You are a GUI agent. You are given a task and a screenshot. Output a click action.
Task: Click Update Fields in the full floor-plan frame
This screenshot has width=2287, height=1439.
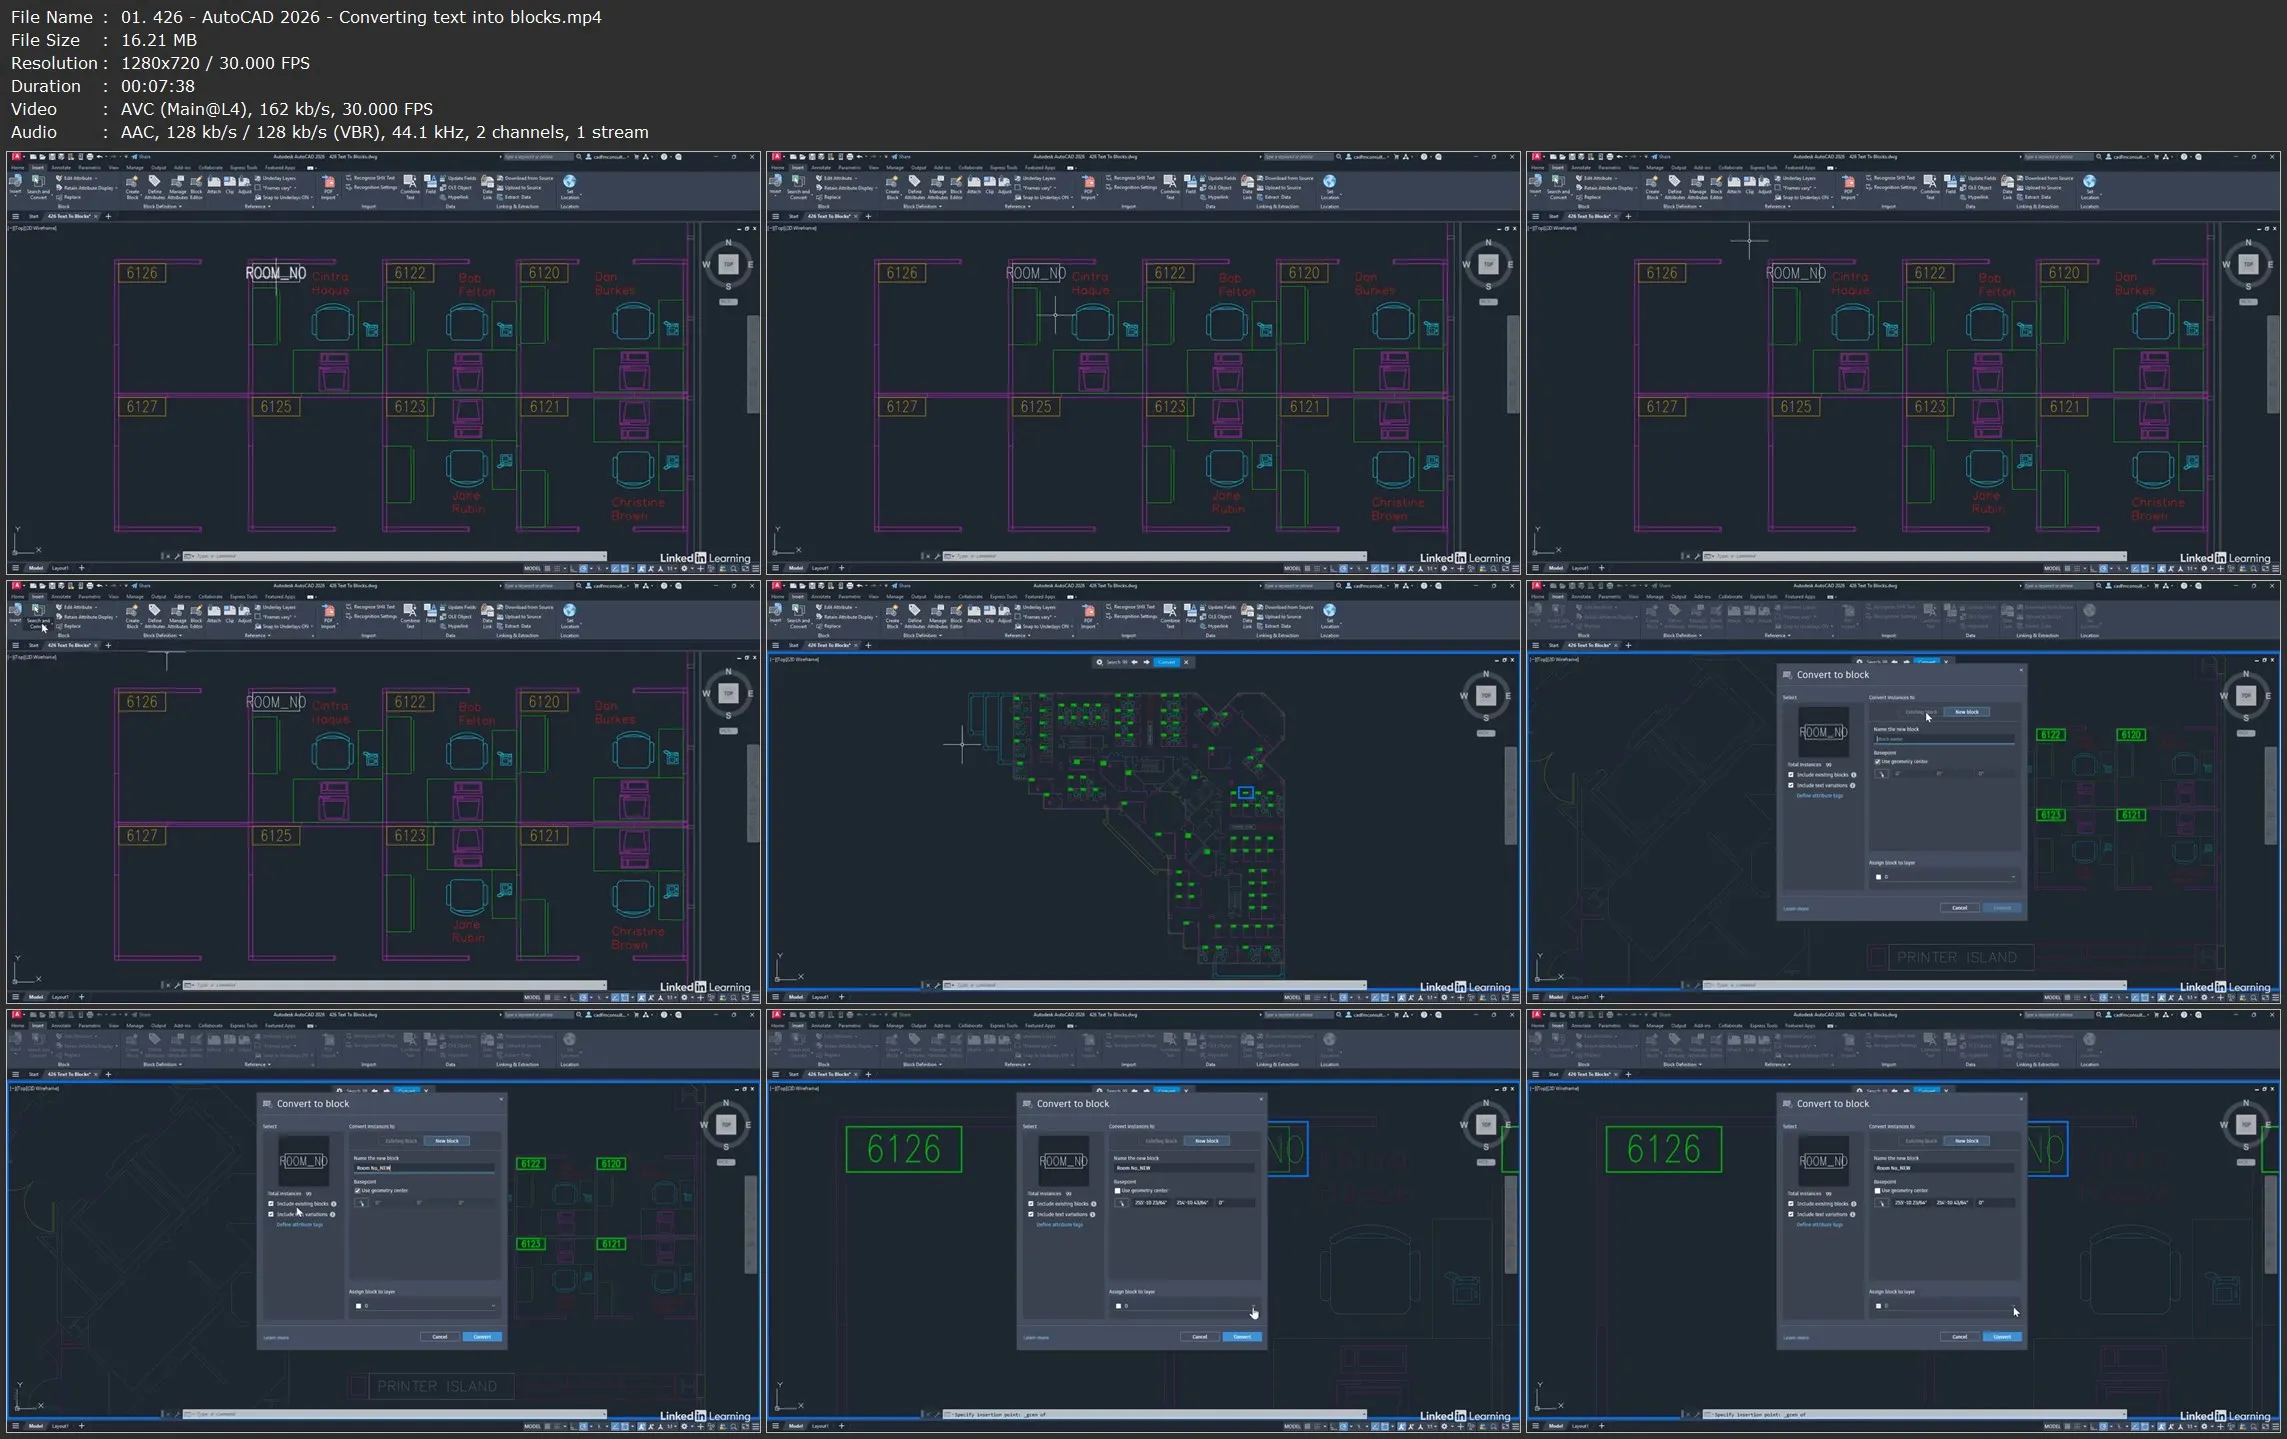point(1218,607)
